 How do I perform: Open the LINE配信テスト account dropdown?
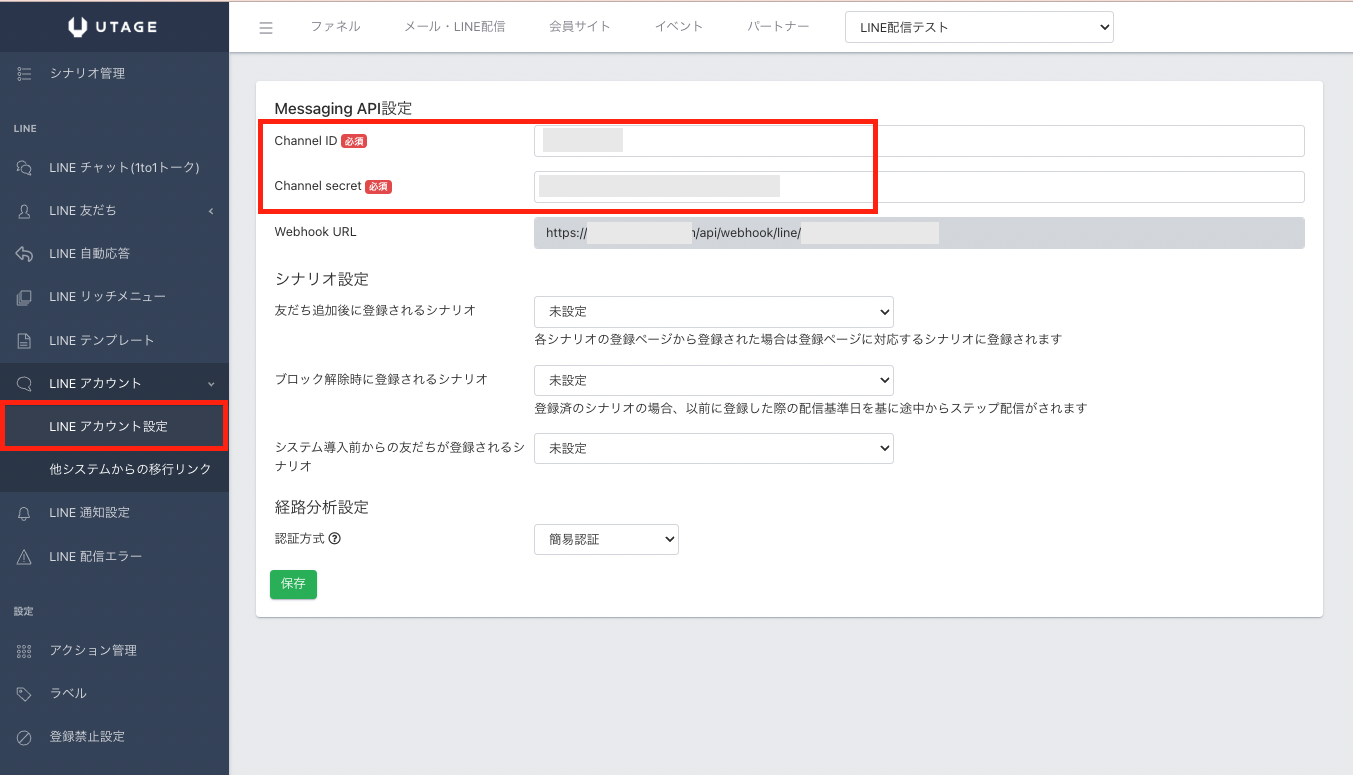(x=978, y=28)
